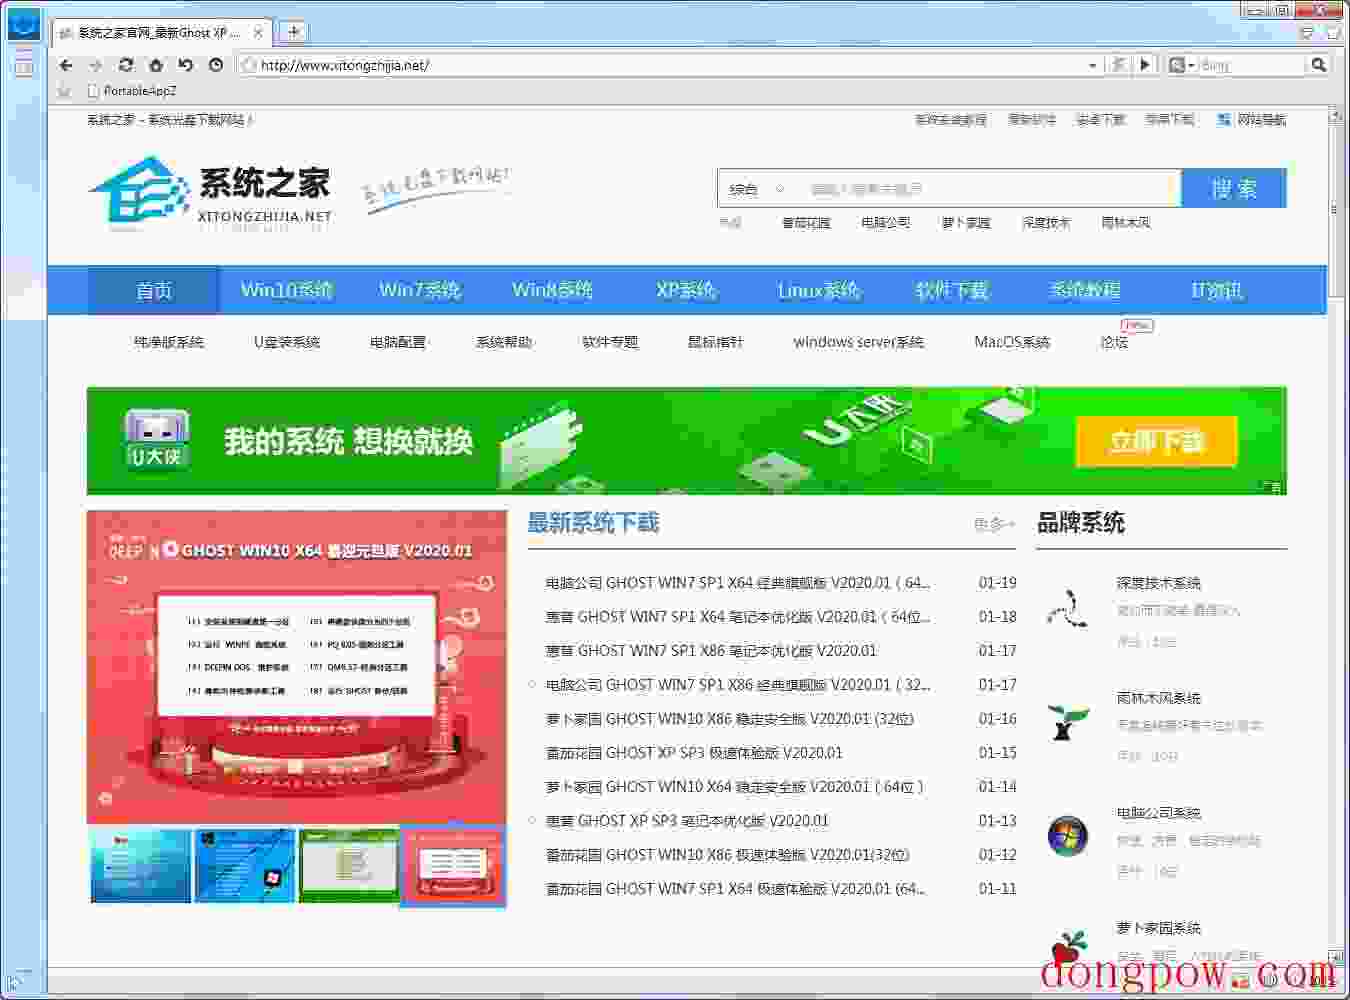Click the blue app icon at top-left
Screen dimensions: 1350x1000
23,23
